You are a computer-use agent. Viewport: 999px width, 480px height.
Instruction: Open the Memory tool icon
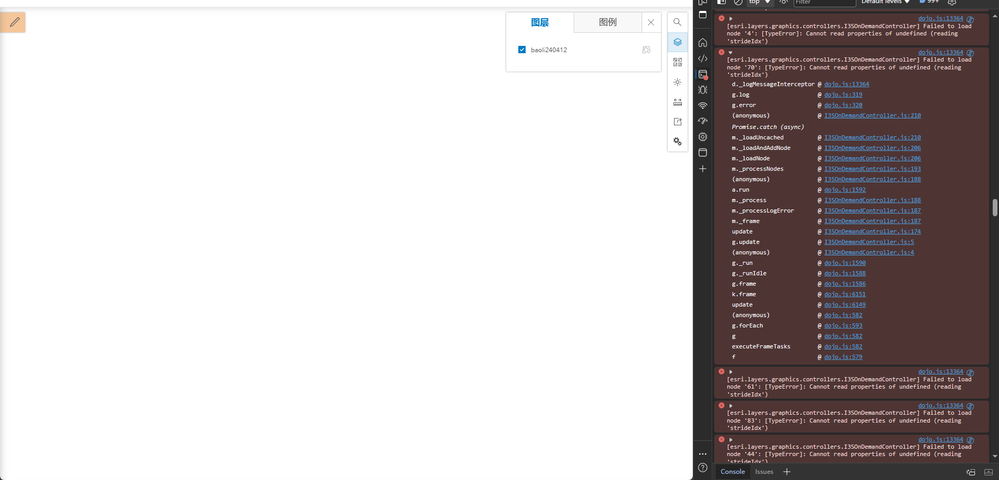tap(702, 137)
